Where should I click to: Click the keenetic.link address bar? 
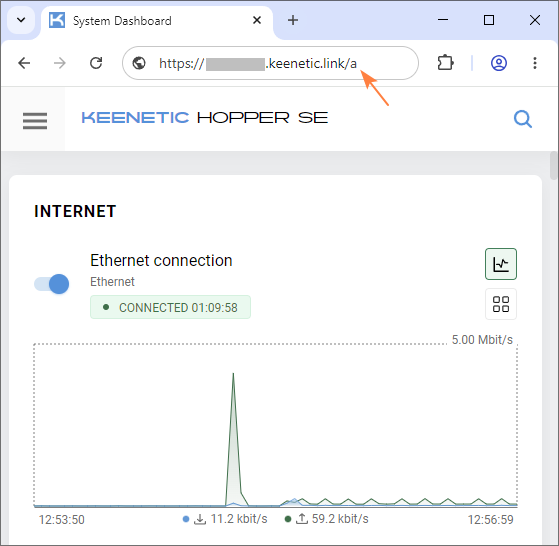[270, 63]
